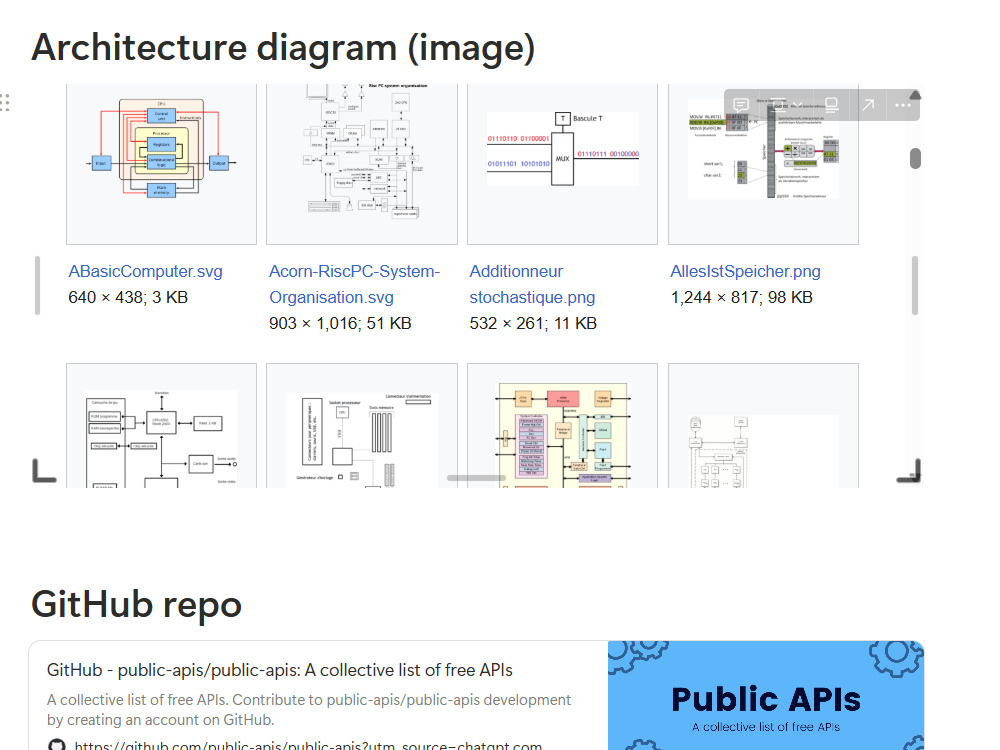Click the embed vertical scrollbar thumb
The width and height of the screenshot is (1000, 750).
point(915,158)
